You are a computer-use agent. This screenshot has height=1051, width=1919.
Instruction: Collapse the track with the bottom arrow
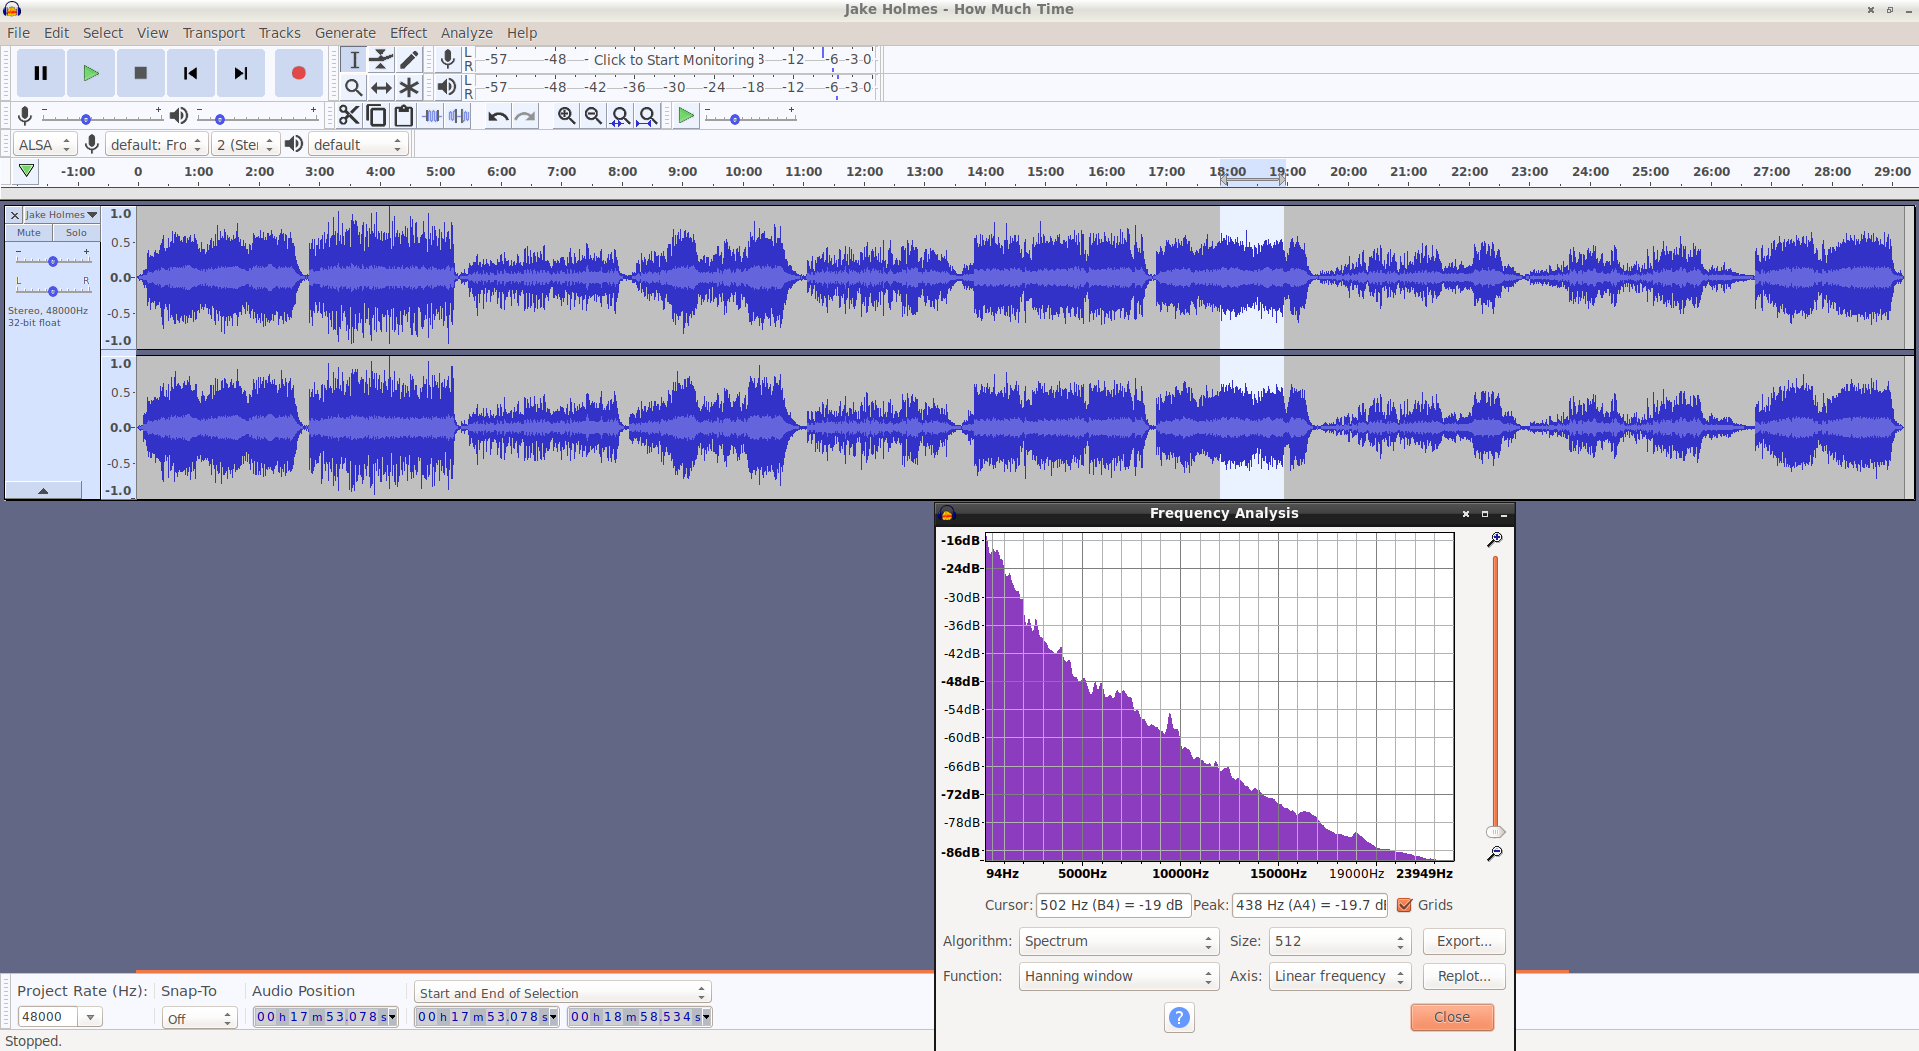43,490
